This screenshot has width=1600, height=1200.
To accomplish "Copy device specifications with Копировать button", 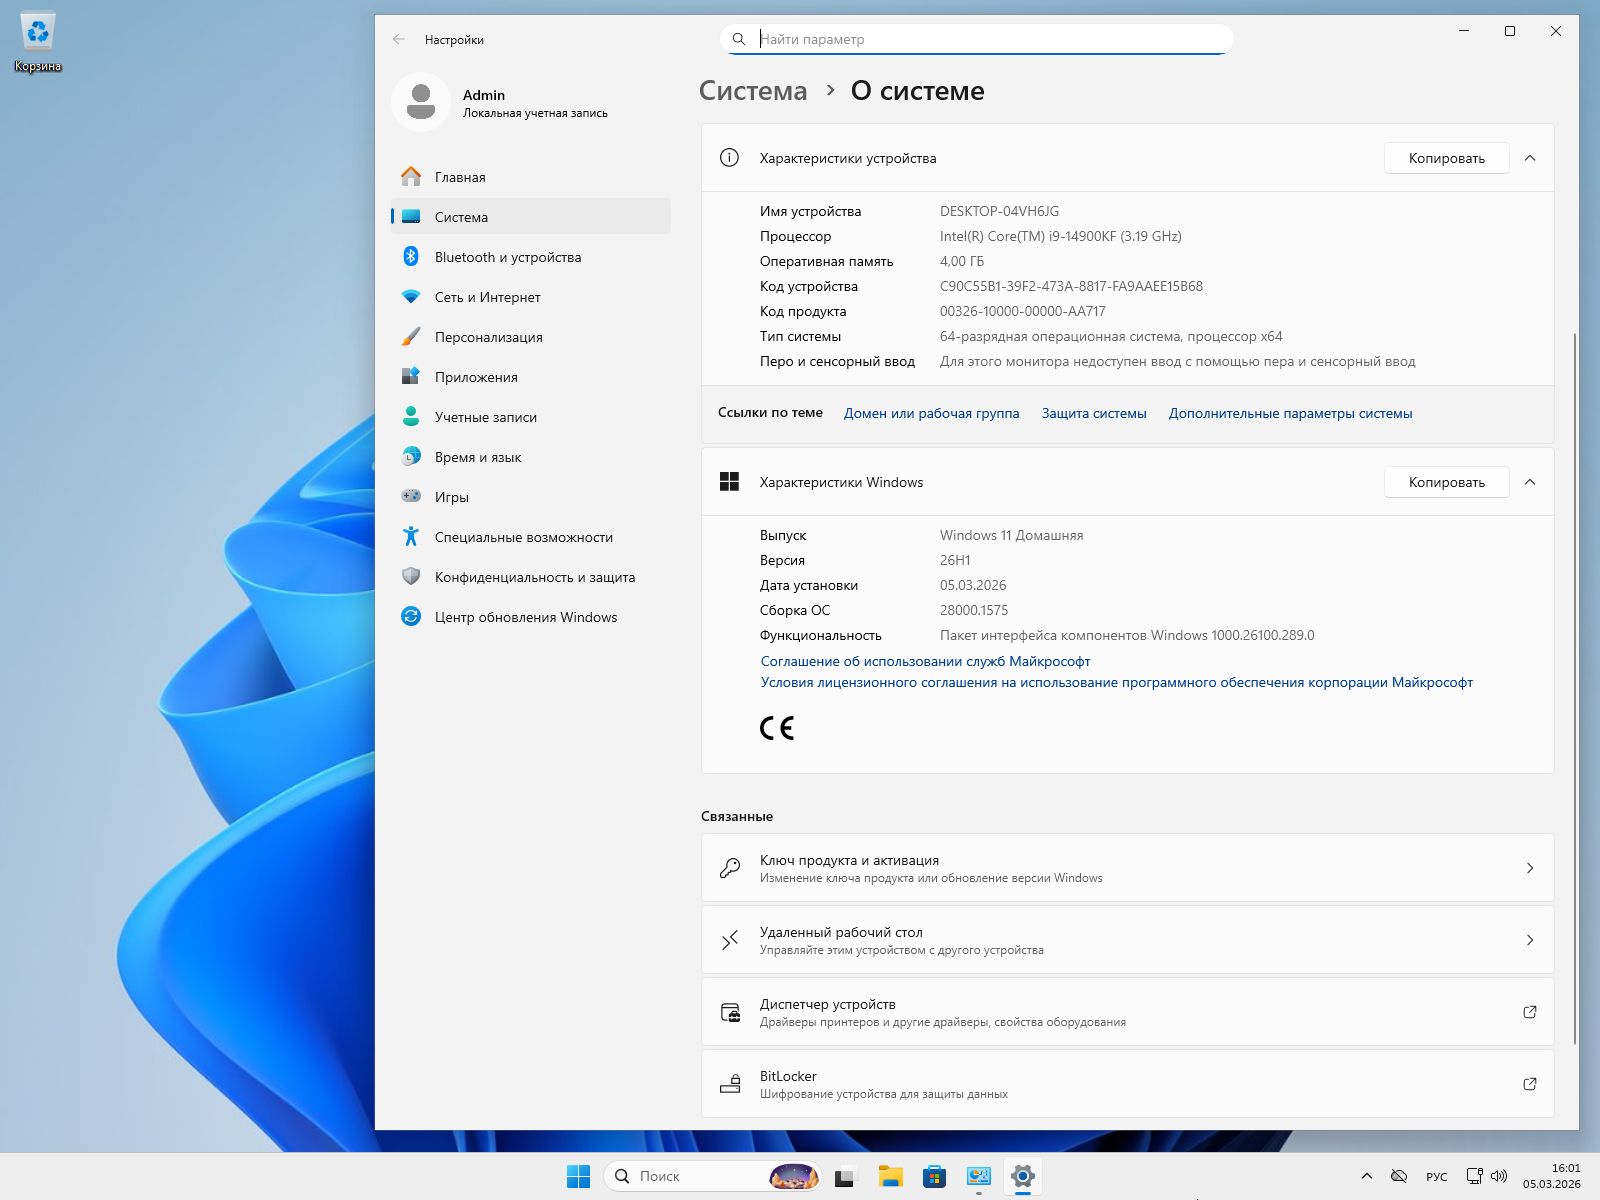I will [x=1446, y=158].
